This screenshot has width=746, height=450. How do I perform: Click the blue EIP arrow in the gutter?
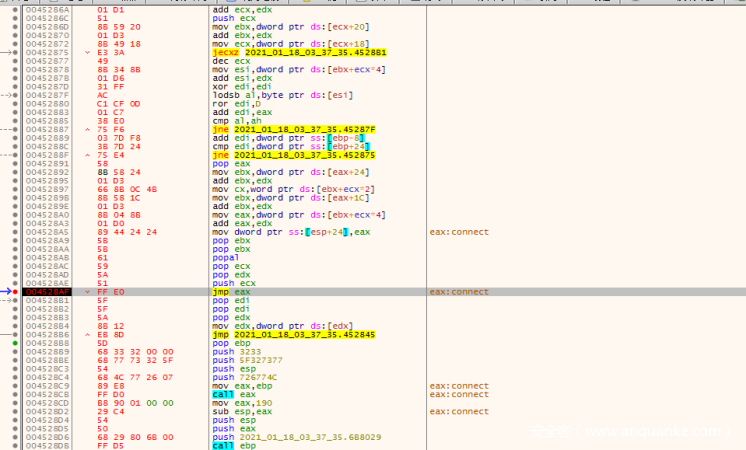(x=5, y=291)
